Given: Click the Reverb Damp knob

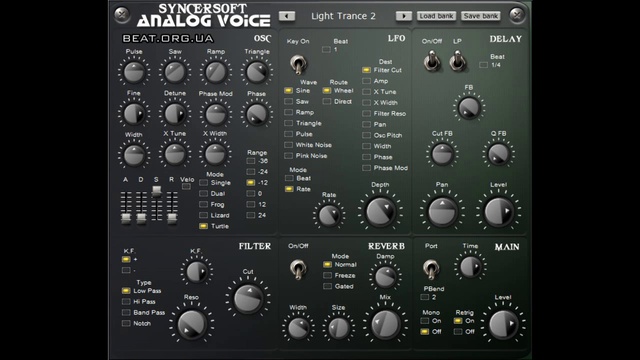Looking at the screenshot, I should (x=385, y=277).
